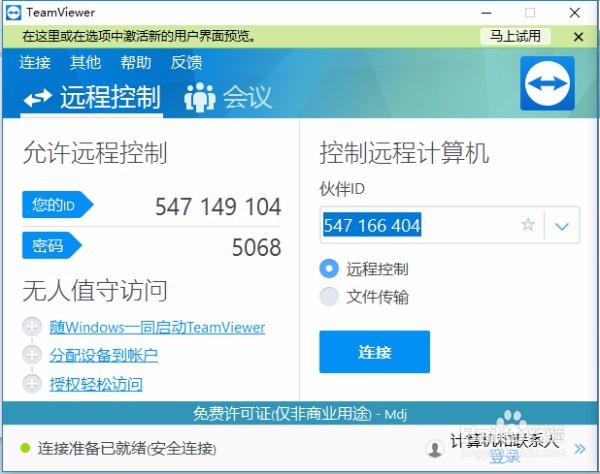This screenshot has width=600, height=474.
Task: Open the 反馈 menu
Action: (186, 62)
